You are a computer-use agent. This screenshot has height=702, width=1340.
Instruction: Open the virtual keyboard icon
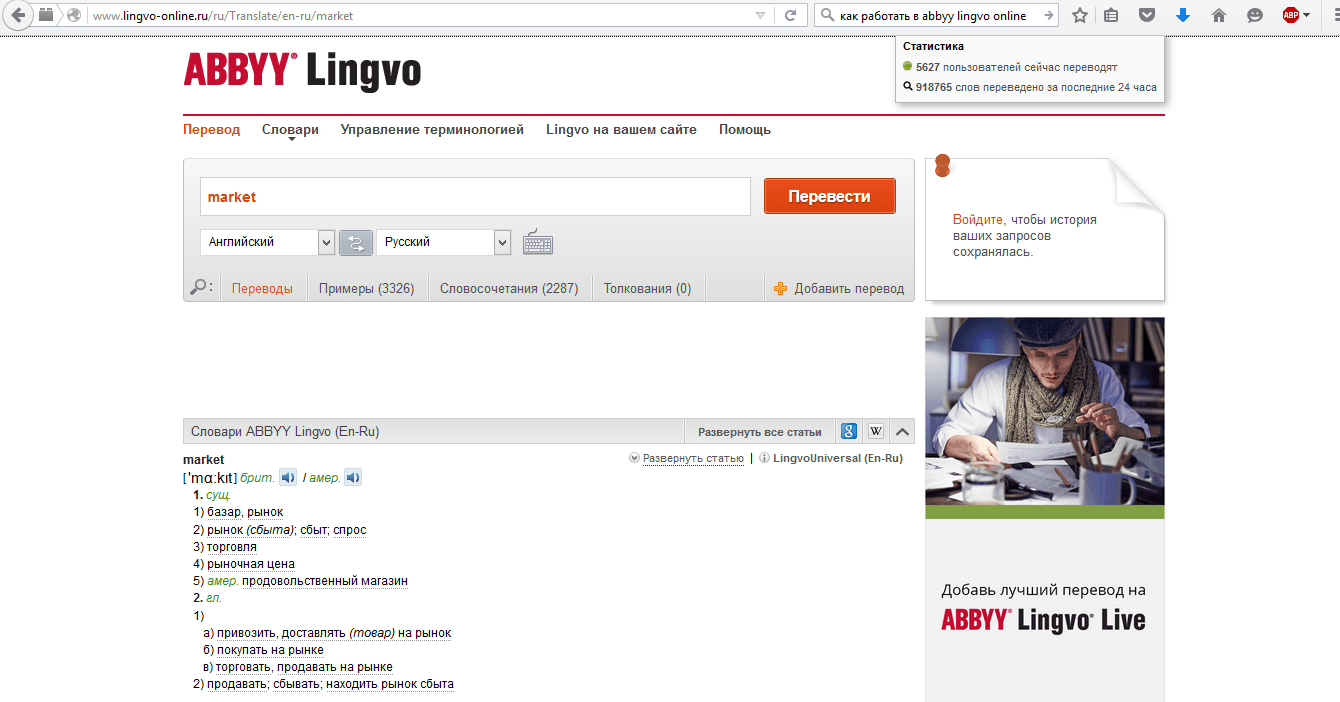537,243
